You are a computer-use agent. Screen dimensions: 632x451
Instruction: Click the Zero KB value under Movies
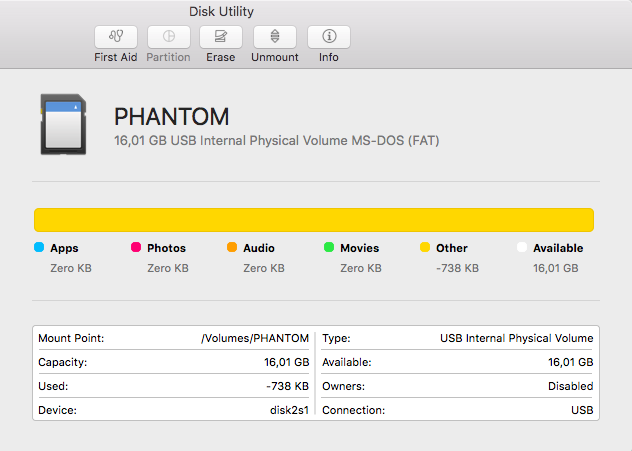pyautogui.click(x=361, y=268)
